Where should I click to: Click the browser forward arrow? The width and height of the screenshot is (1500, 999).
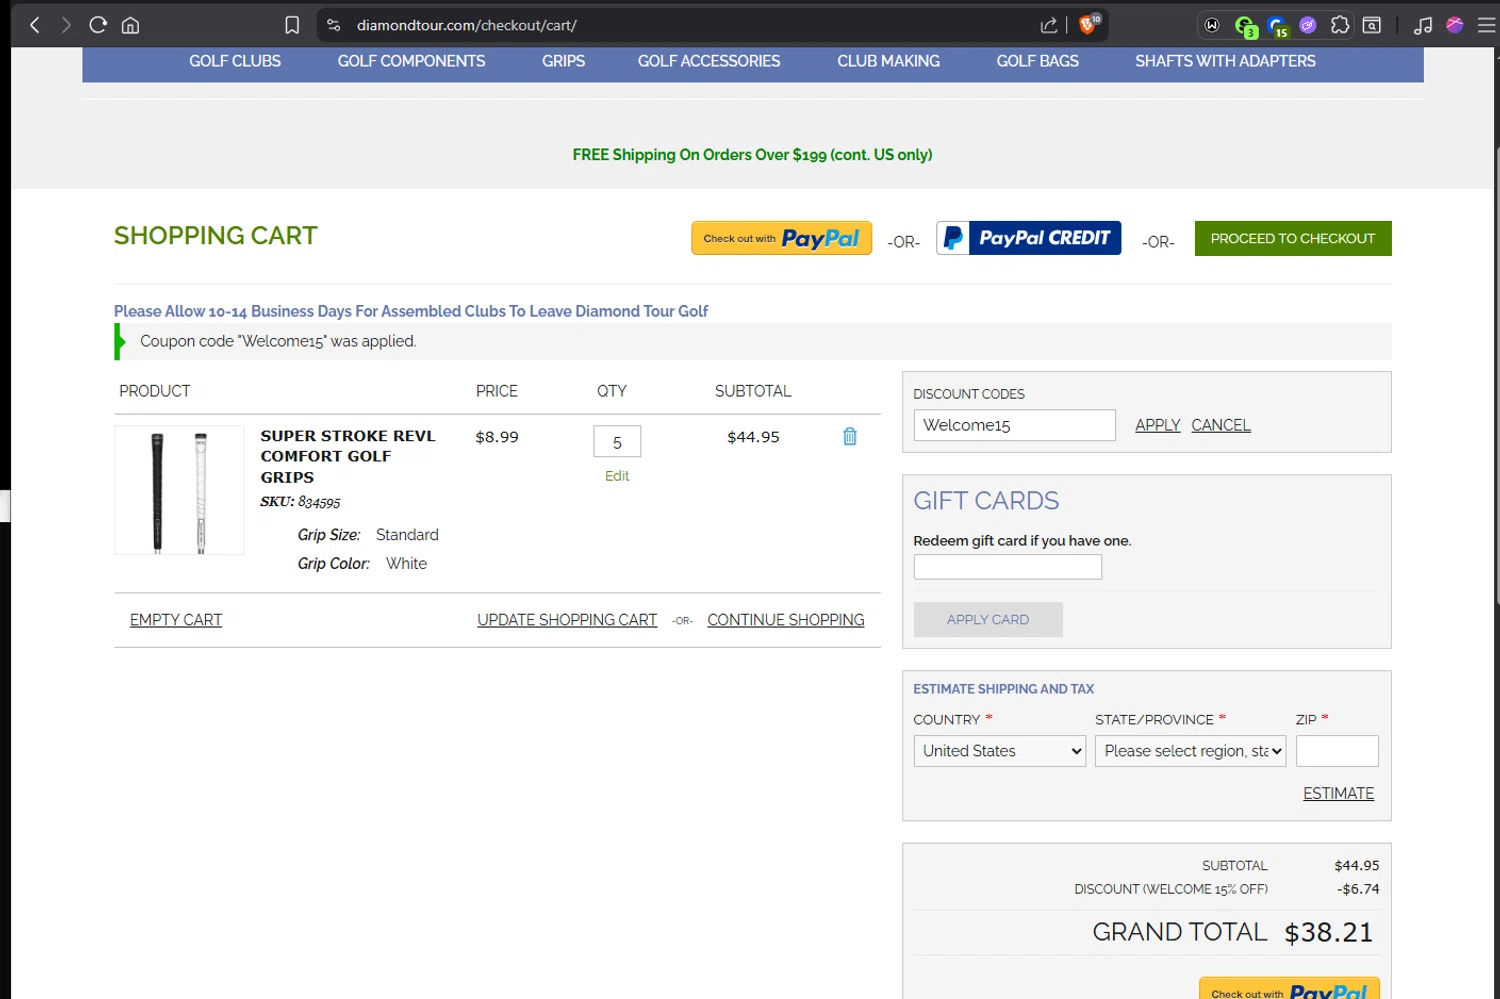click(66, 25)
